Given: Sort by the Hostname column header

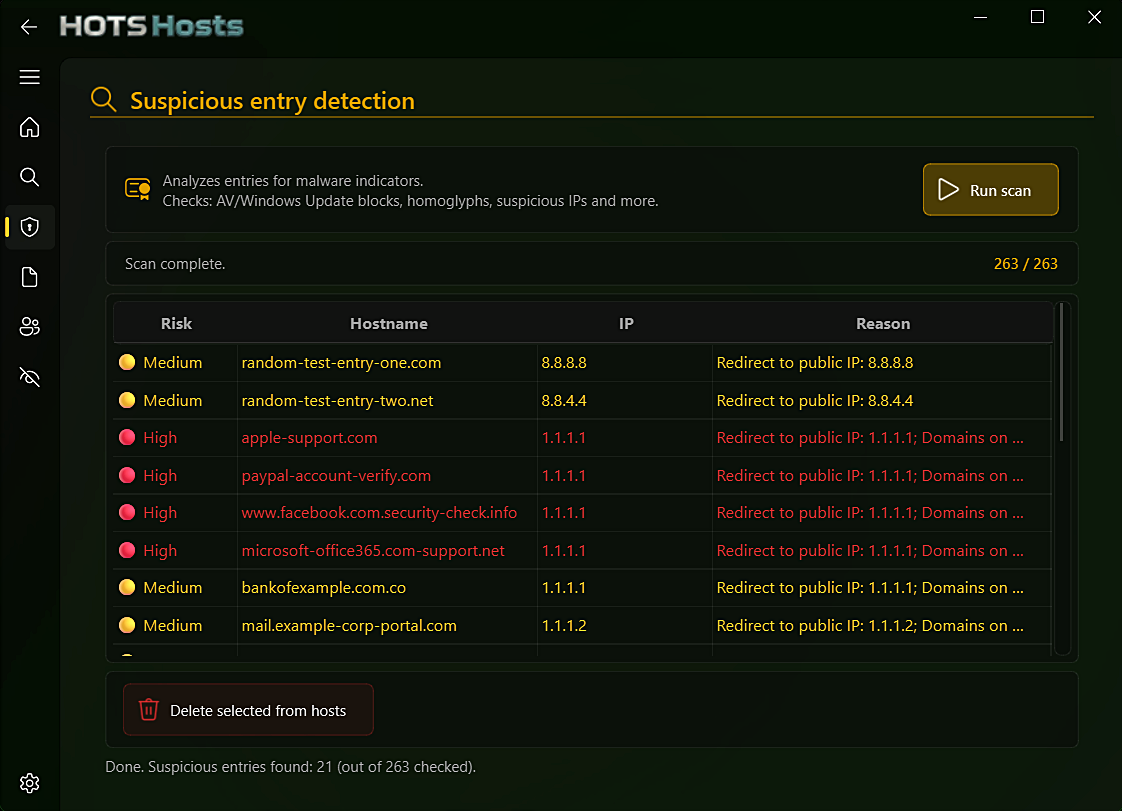Looking at the screenshot, I should click(389, 324).
